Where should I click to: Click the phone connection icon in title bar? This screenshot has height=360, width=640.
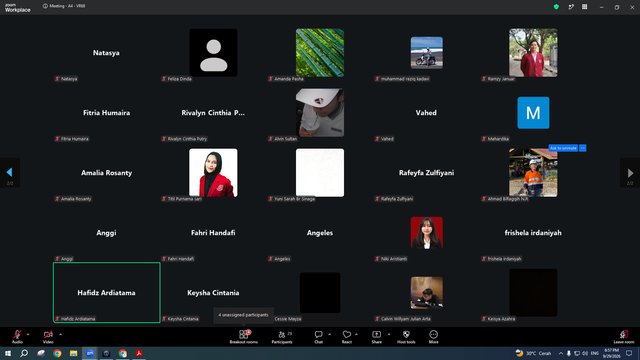(x=571, y=7)
